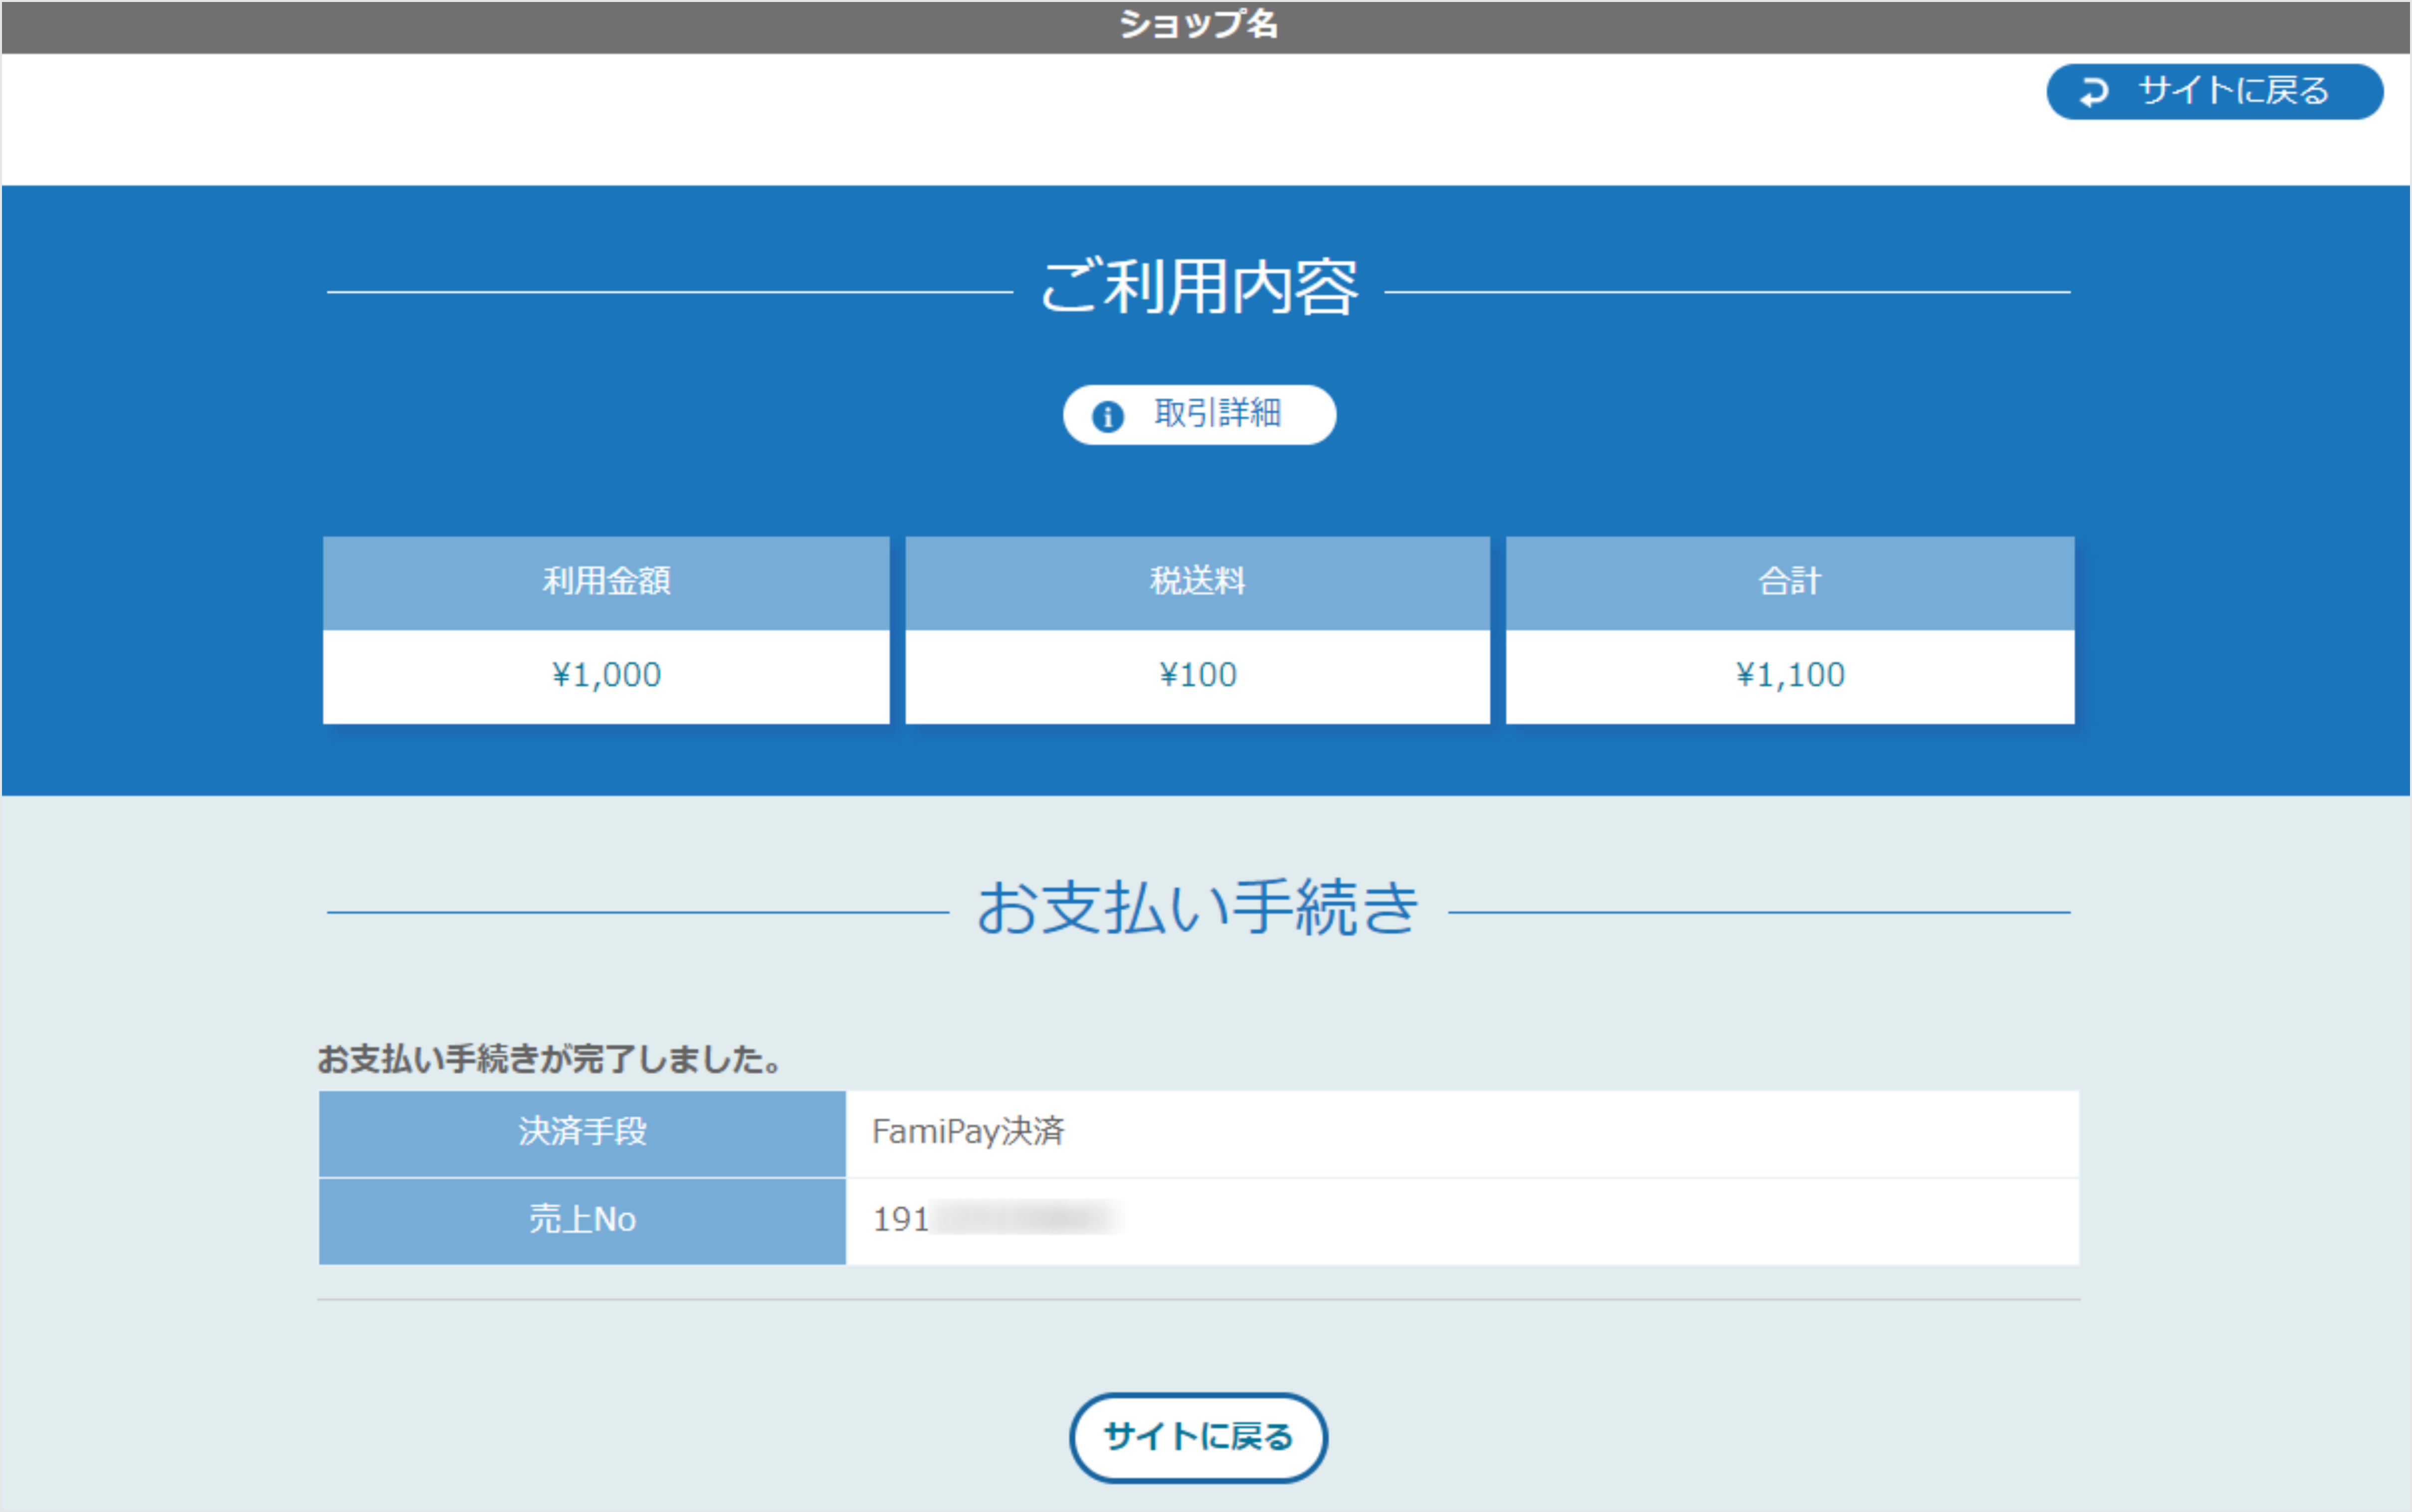2412x1512 pixels.
Task: Select the 合計 column header
Action: click(1790, 582)
